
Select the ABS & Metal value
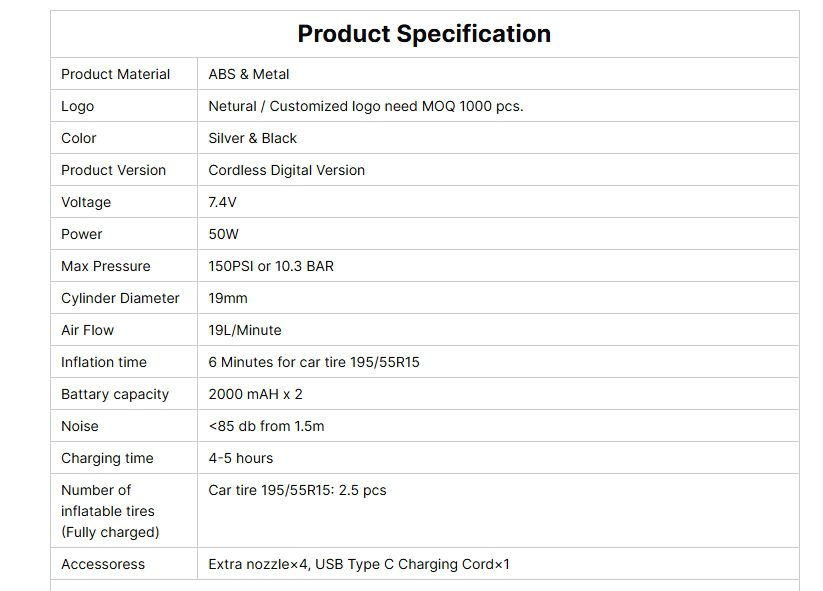click(x=249, y=74)
